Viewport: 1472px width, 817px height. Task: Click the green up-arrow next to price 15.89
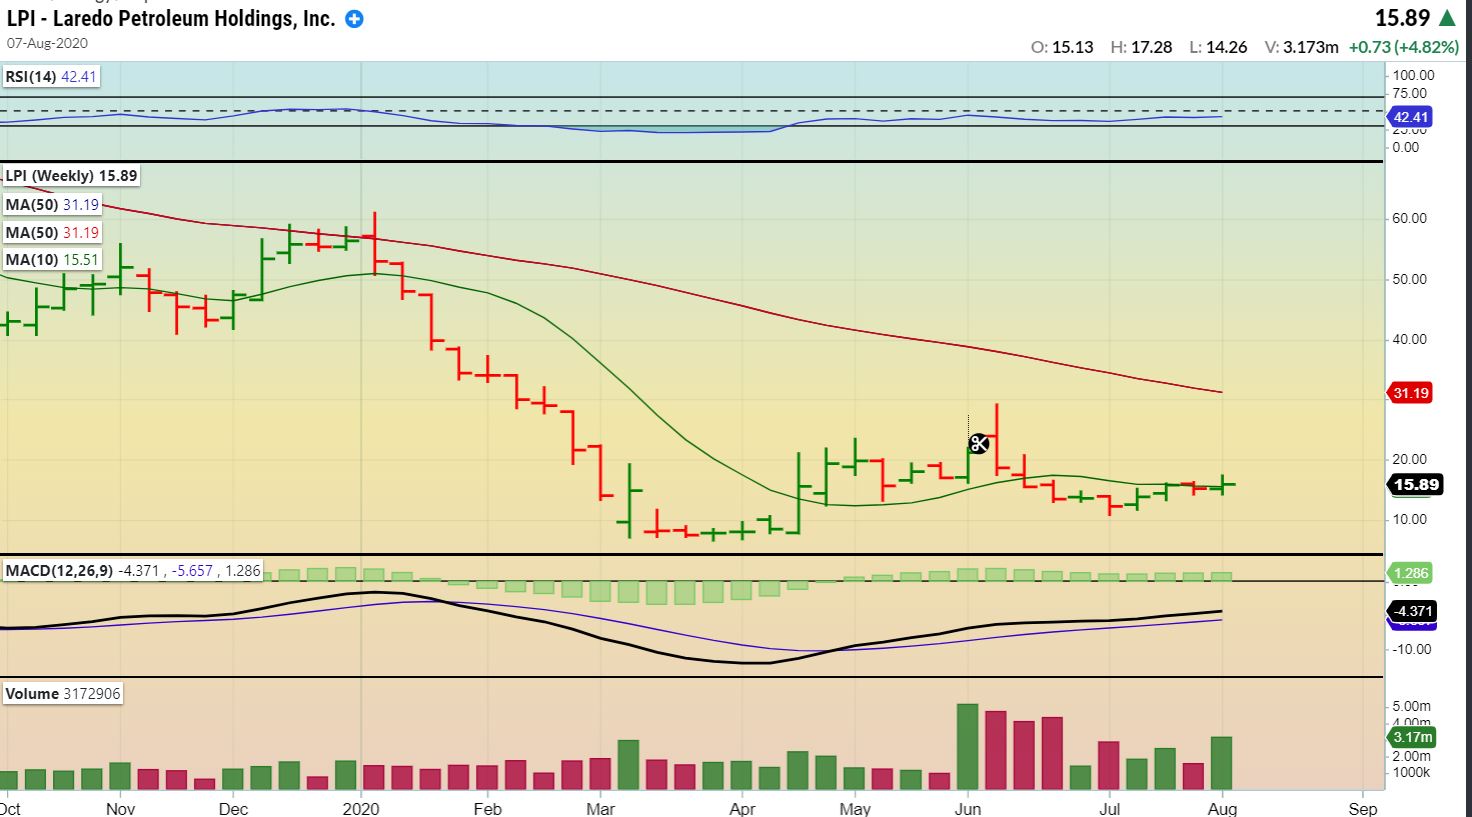pos(1446,17)
